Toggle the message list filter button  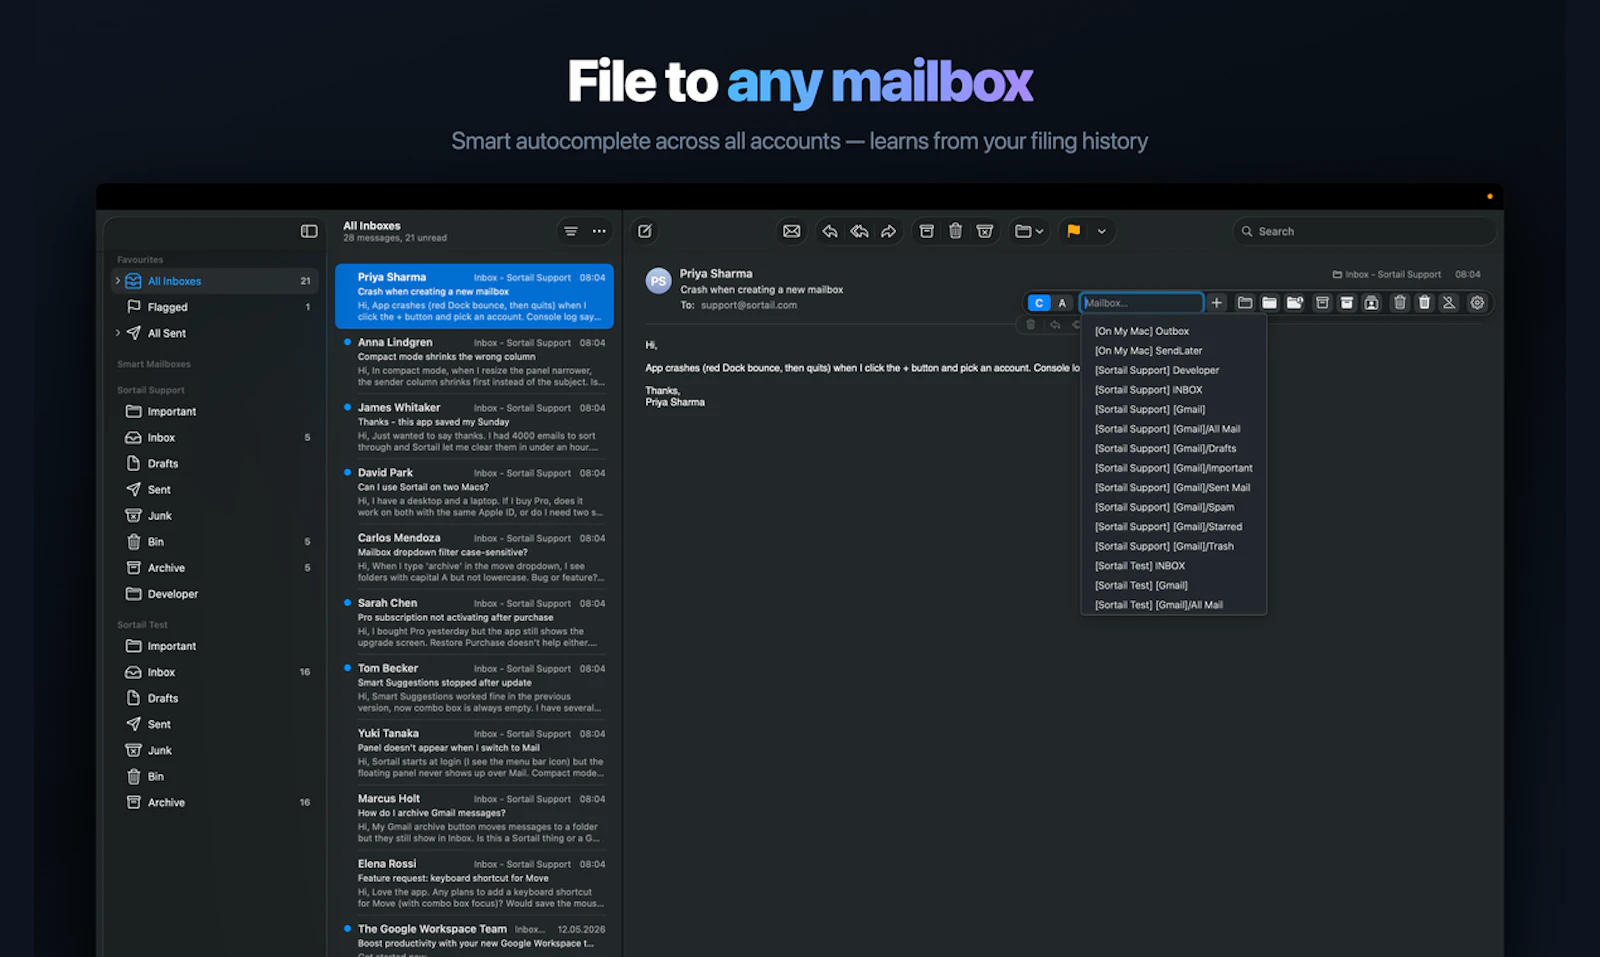tap(570, 231)
